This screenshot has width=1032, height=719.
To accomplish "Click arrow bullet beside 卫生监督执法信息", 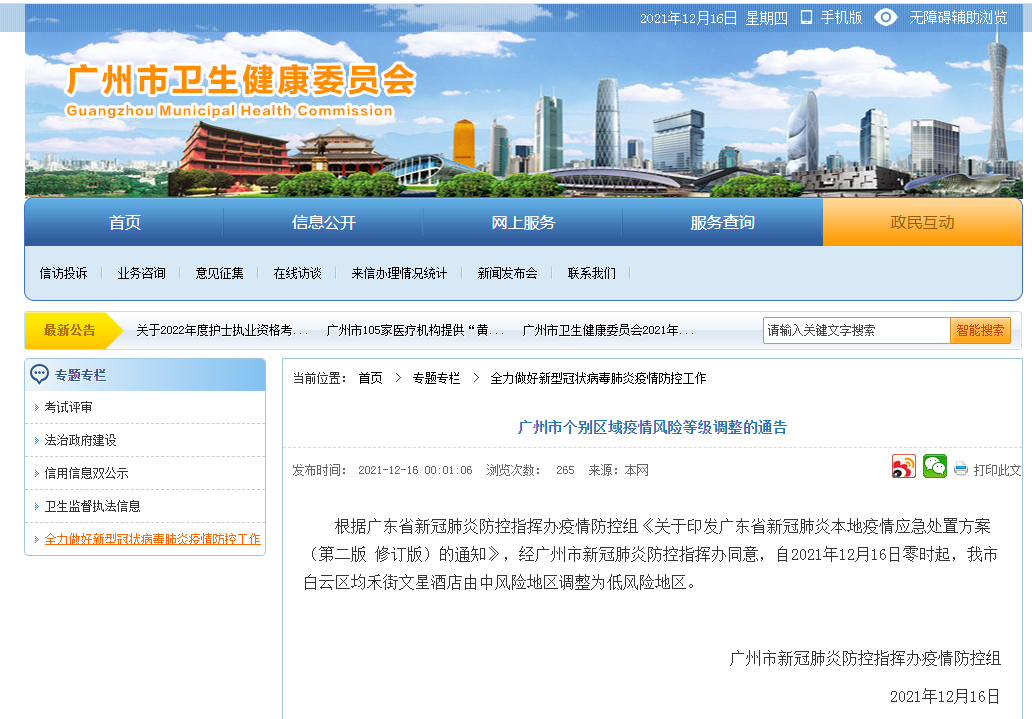I will pos(37,506).
